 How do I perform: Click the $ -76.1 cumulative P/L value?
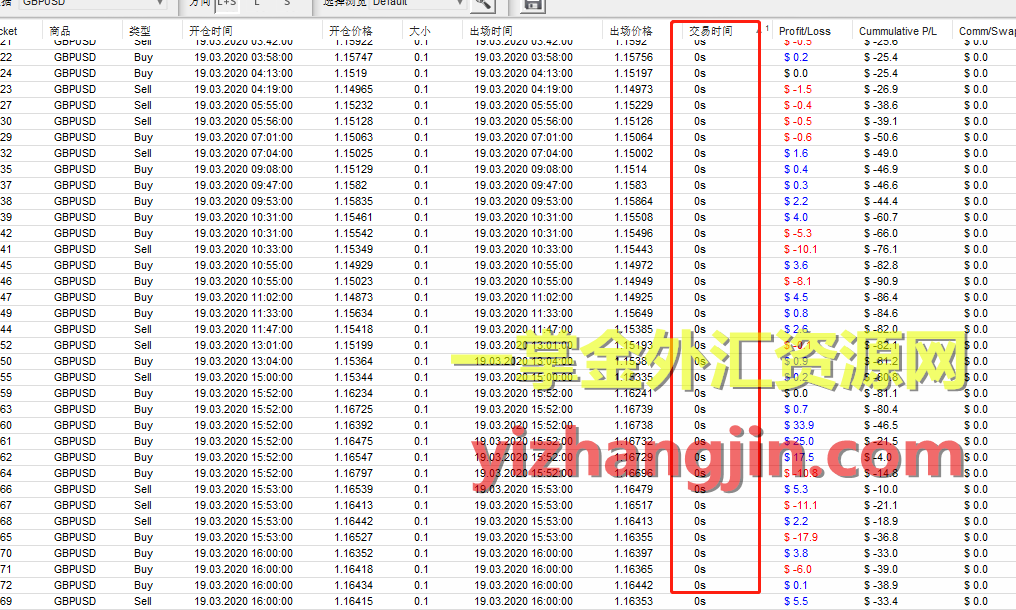pyautogui.click(x=881, y=249)
